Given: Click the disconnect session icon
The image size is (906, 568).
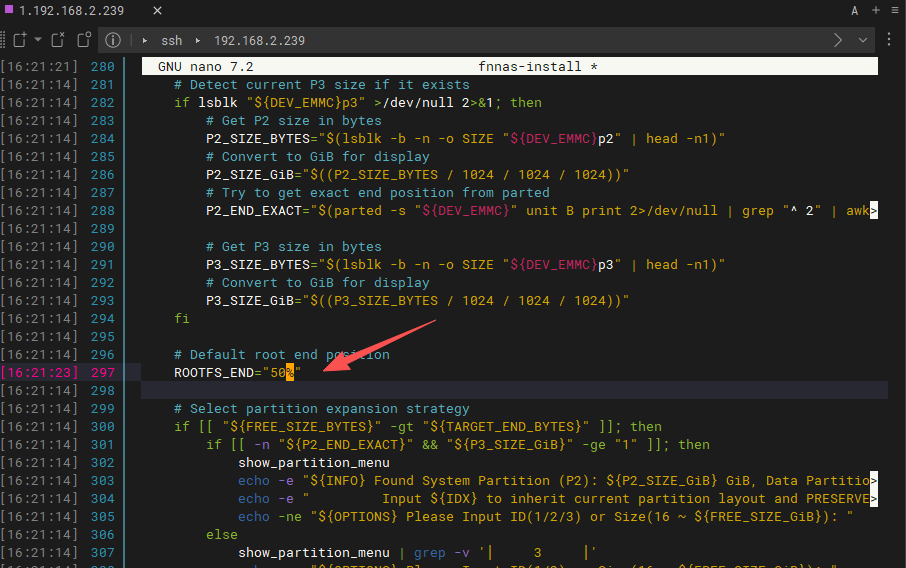Looking at the screenshot, I should pyautogui.click(x=58, y=40).
